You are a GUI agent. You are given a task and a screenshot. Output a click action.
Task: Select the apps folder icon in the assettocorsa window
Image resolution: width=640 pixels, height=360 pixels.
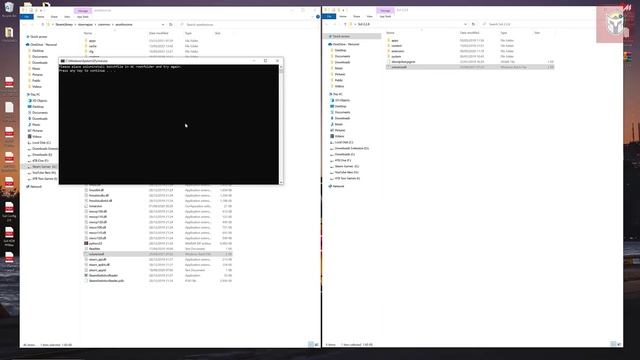click(x=87, y=41)
